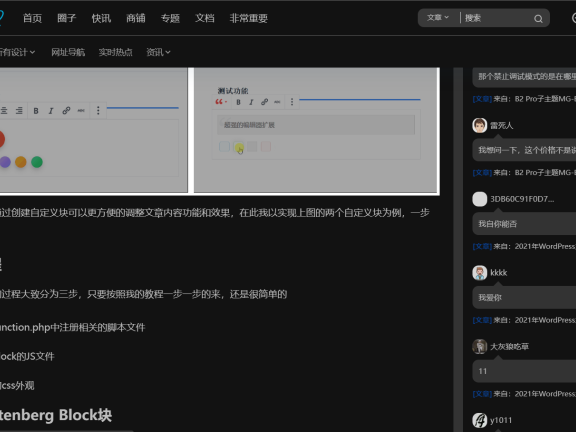The image size is (576, 432).
Task: Open comment 那个禁止调试模式的是在哪里
Action: click(524, 76)
